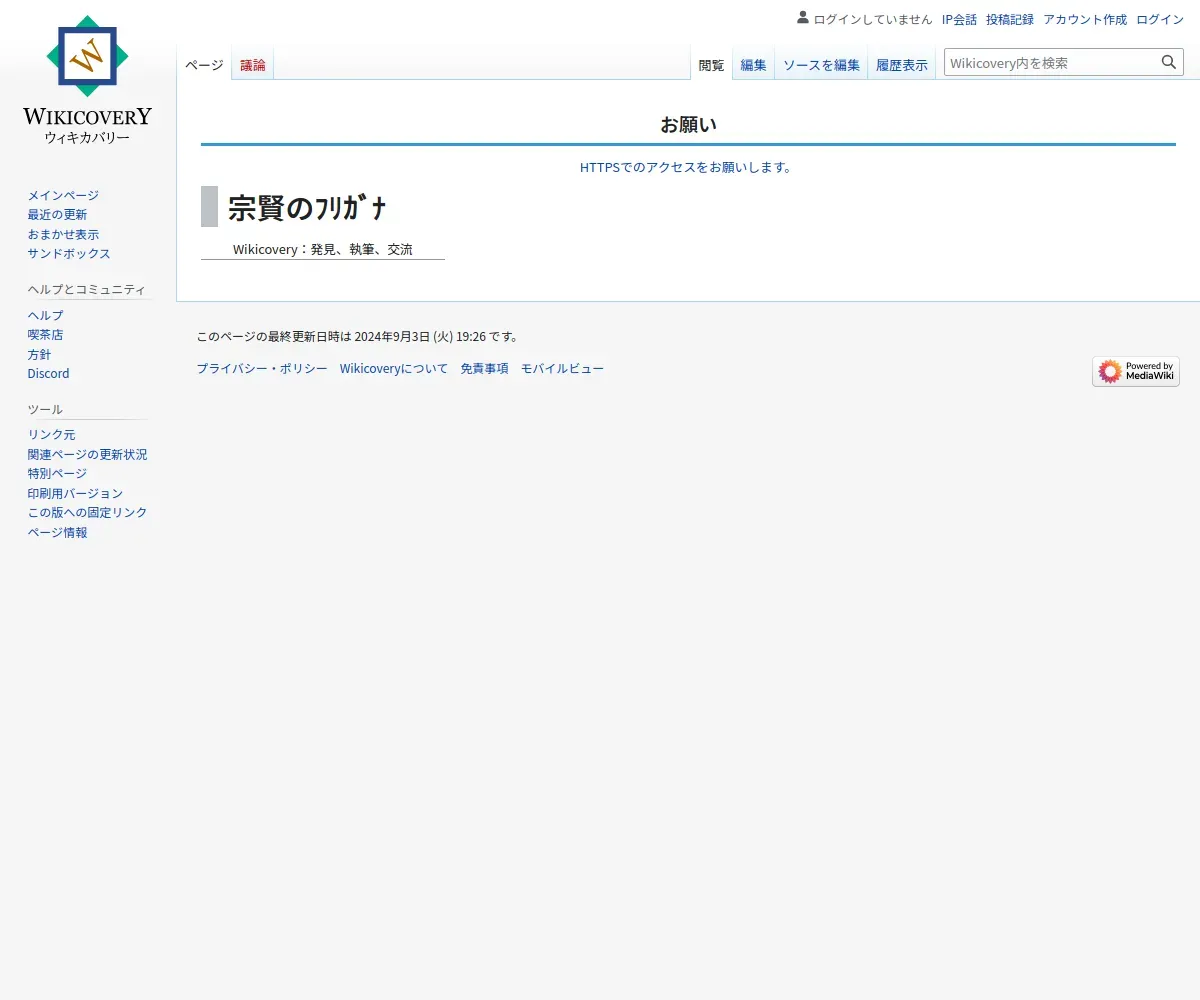Click the 宗賢のﾌﾘｶﾞﾅ page heading
Image resolution: width=1200 pixels, height=1000 pixels.
[307, 207]
